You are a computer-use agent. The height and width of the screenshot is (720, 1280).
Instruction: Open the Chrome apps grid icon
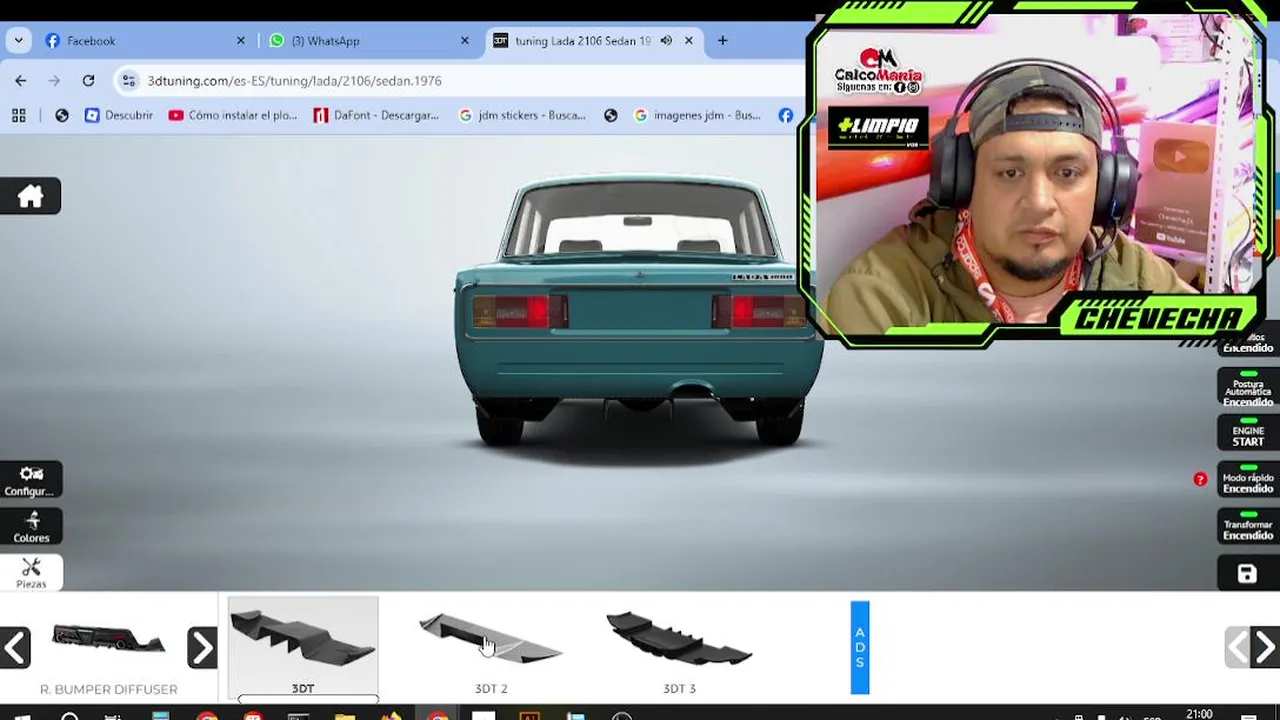(18, 115)
